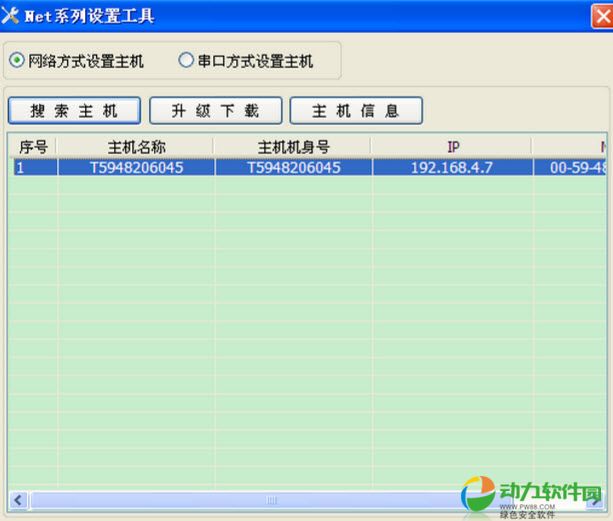Select row number 1 in 序号 column
The height and width of the screenshot is (521, 613).
tap(32, 168)
